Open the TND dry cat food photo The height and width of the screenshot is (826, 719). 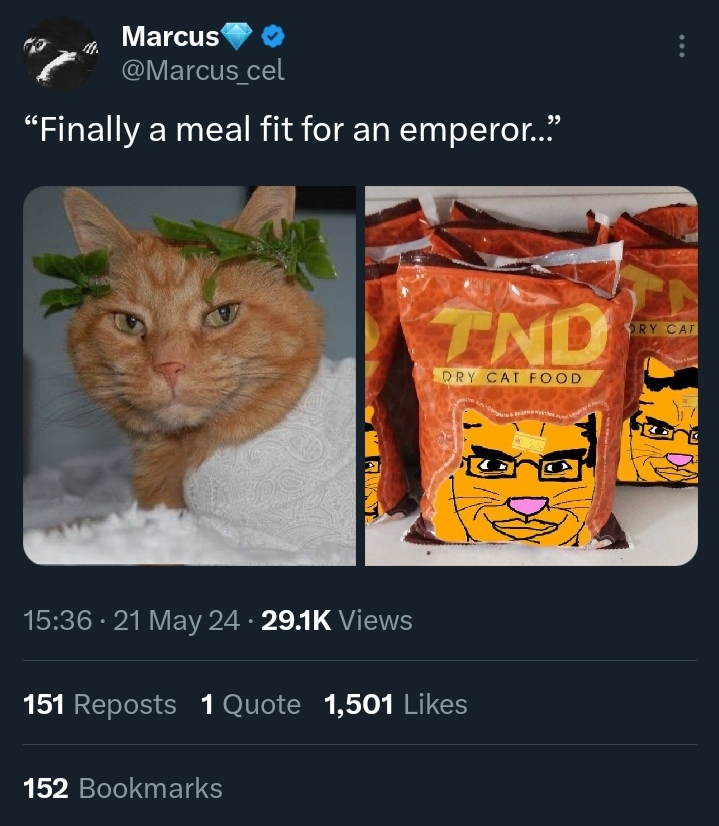(x=531, y=376)
